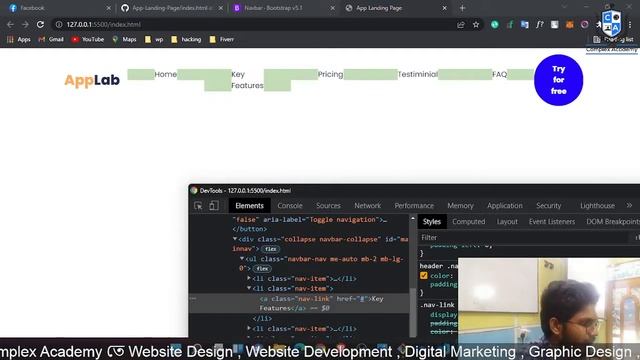This screenshot has width=640, height=360.
Task: Click the Home nav link
Action: [166, 74]
